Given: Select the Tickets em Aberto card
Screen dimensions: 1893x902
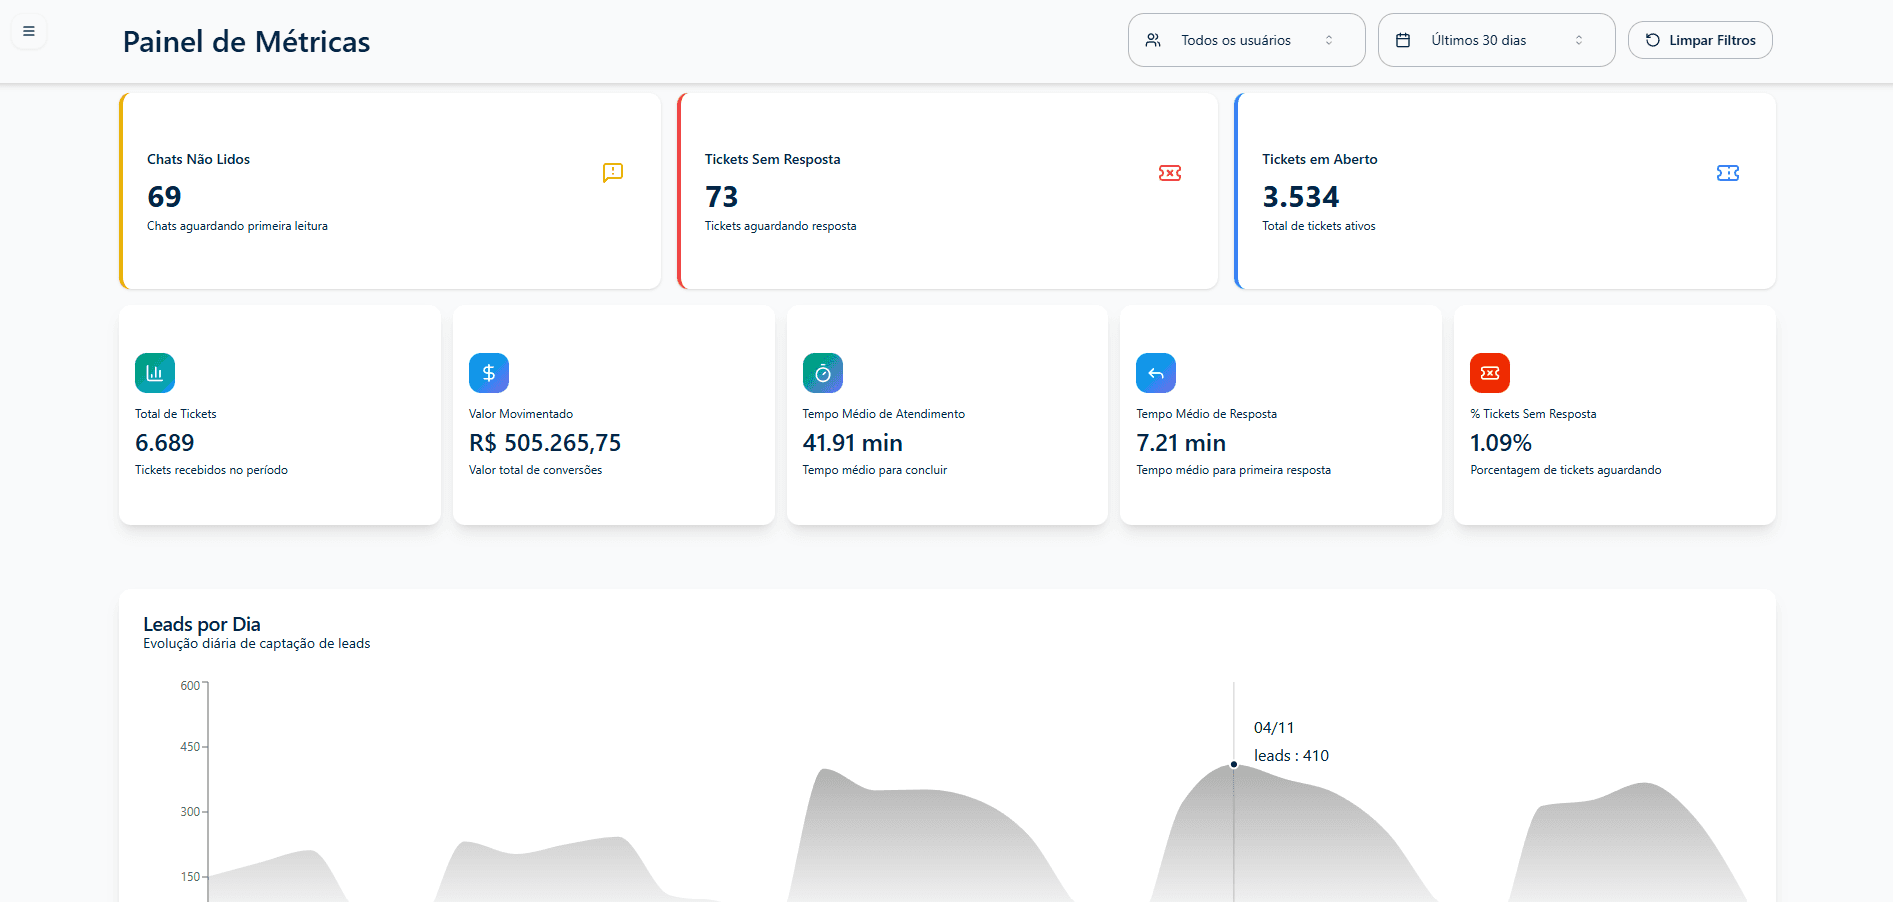Looking at the screenshot, I should coord(1505,191).
